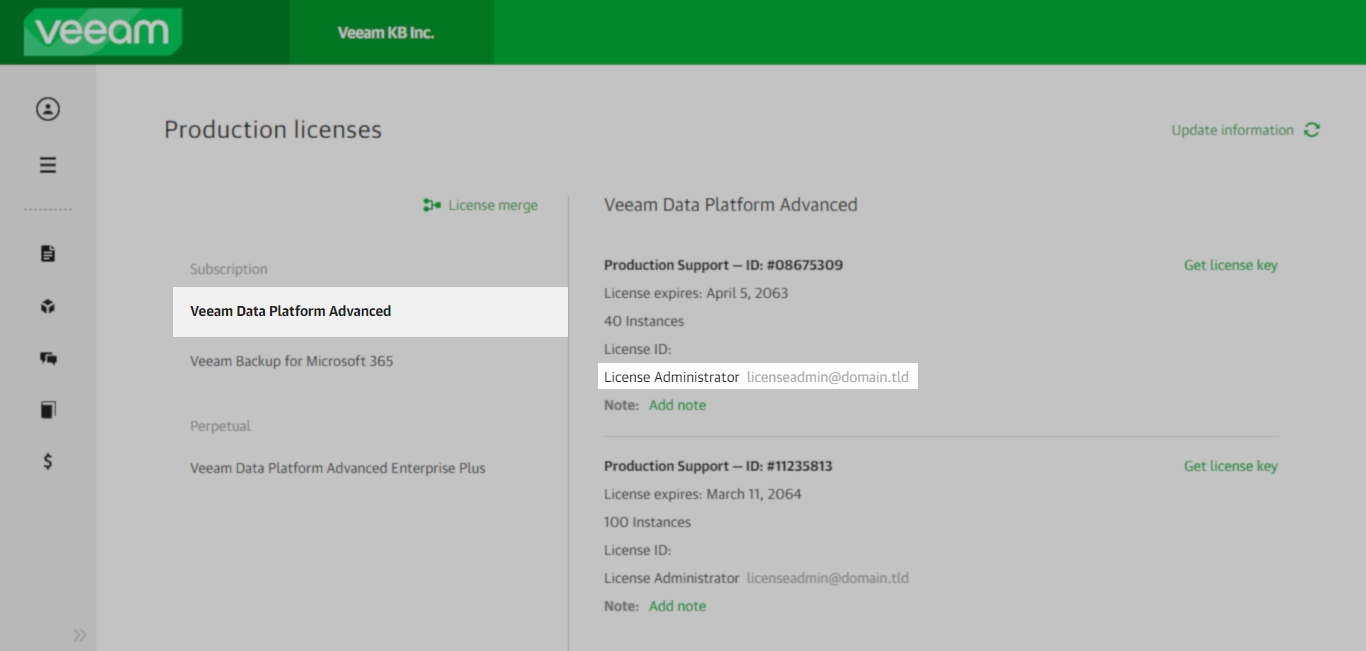Image resolution: width=1366 pixels, height=651 pixels.
Task: Click the License merge icon
Action: 432,205
